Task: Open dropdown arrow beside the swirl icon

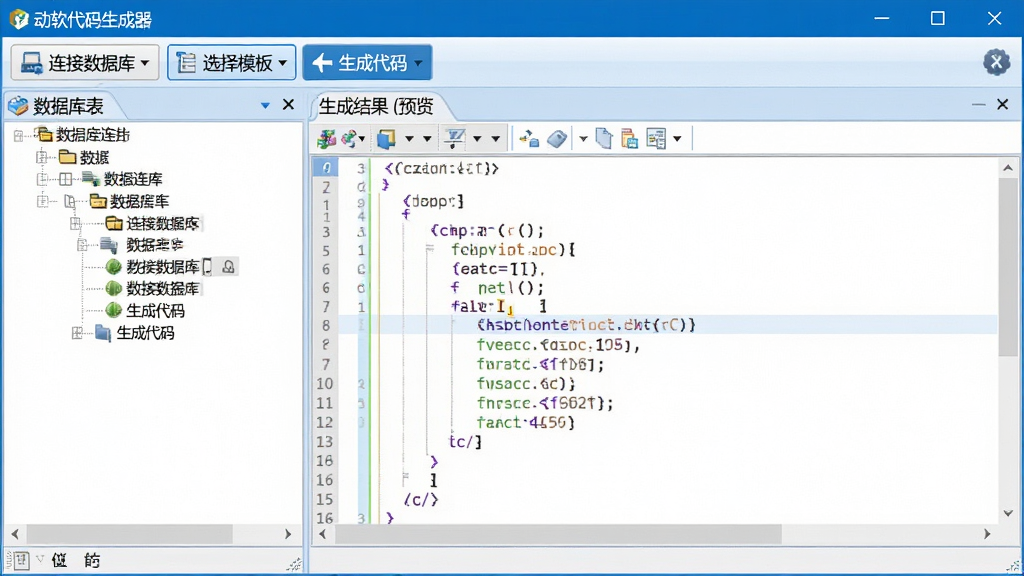Action: tap(362, 139)
